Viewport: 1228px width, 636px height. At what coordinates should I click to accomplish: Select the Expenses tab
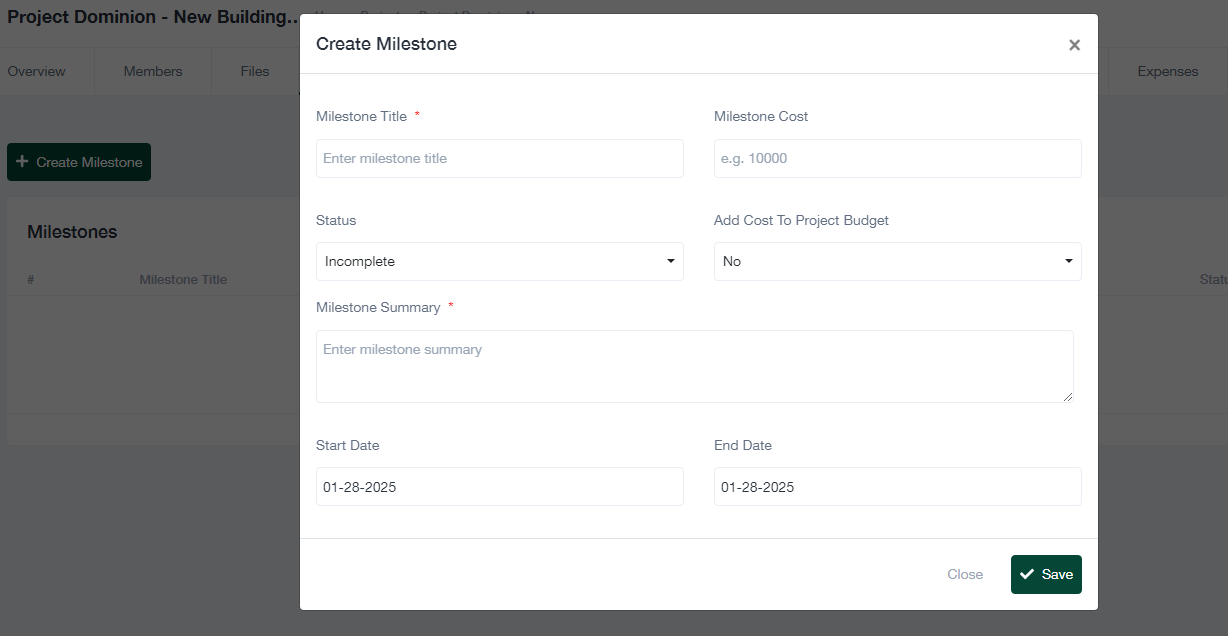(x=1167, y=71)
